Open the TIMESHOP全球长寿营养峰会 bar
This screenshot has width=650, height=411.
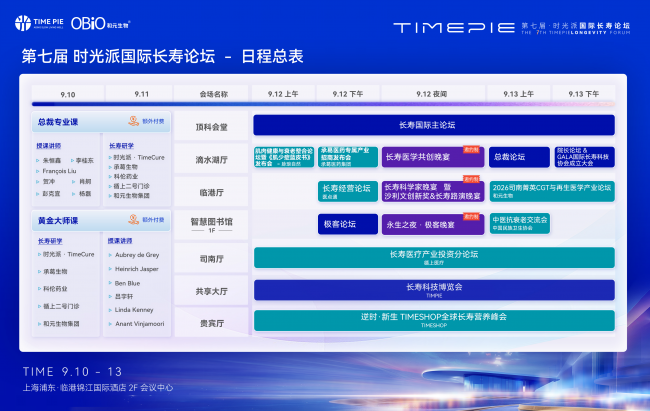434,321
